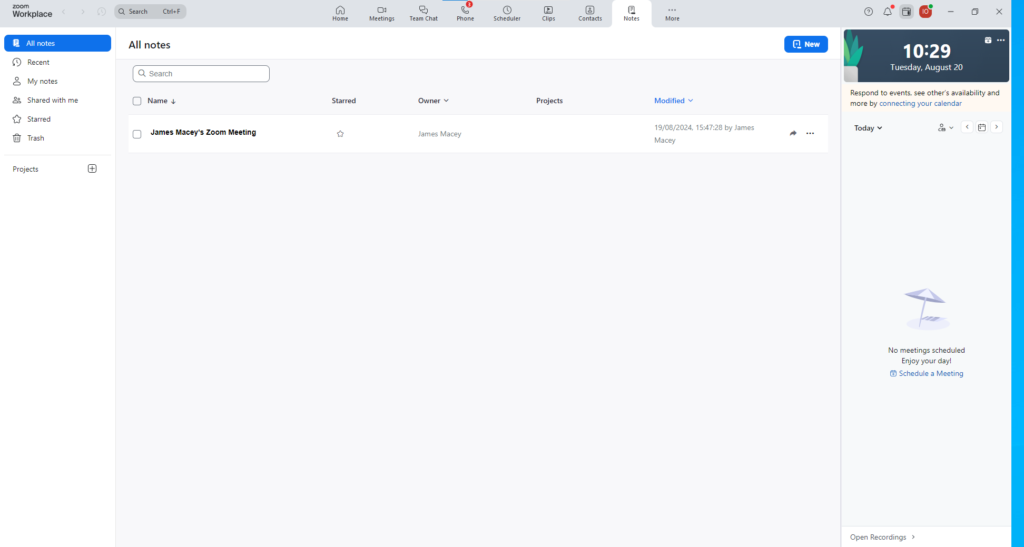
Task: Star the James Macey's Zoom Meeting note
Action: tap(340, 134)
